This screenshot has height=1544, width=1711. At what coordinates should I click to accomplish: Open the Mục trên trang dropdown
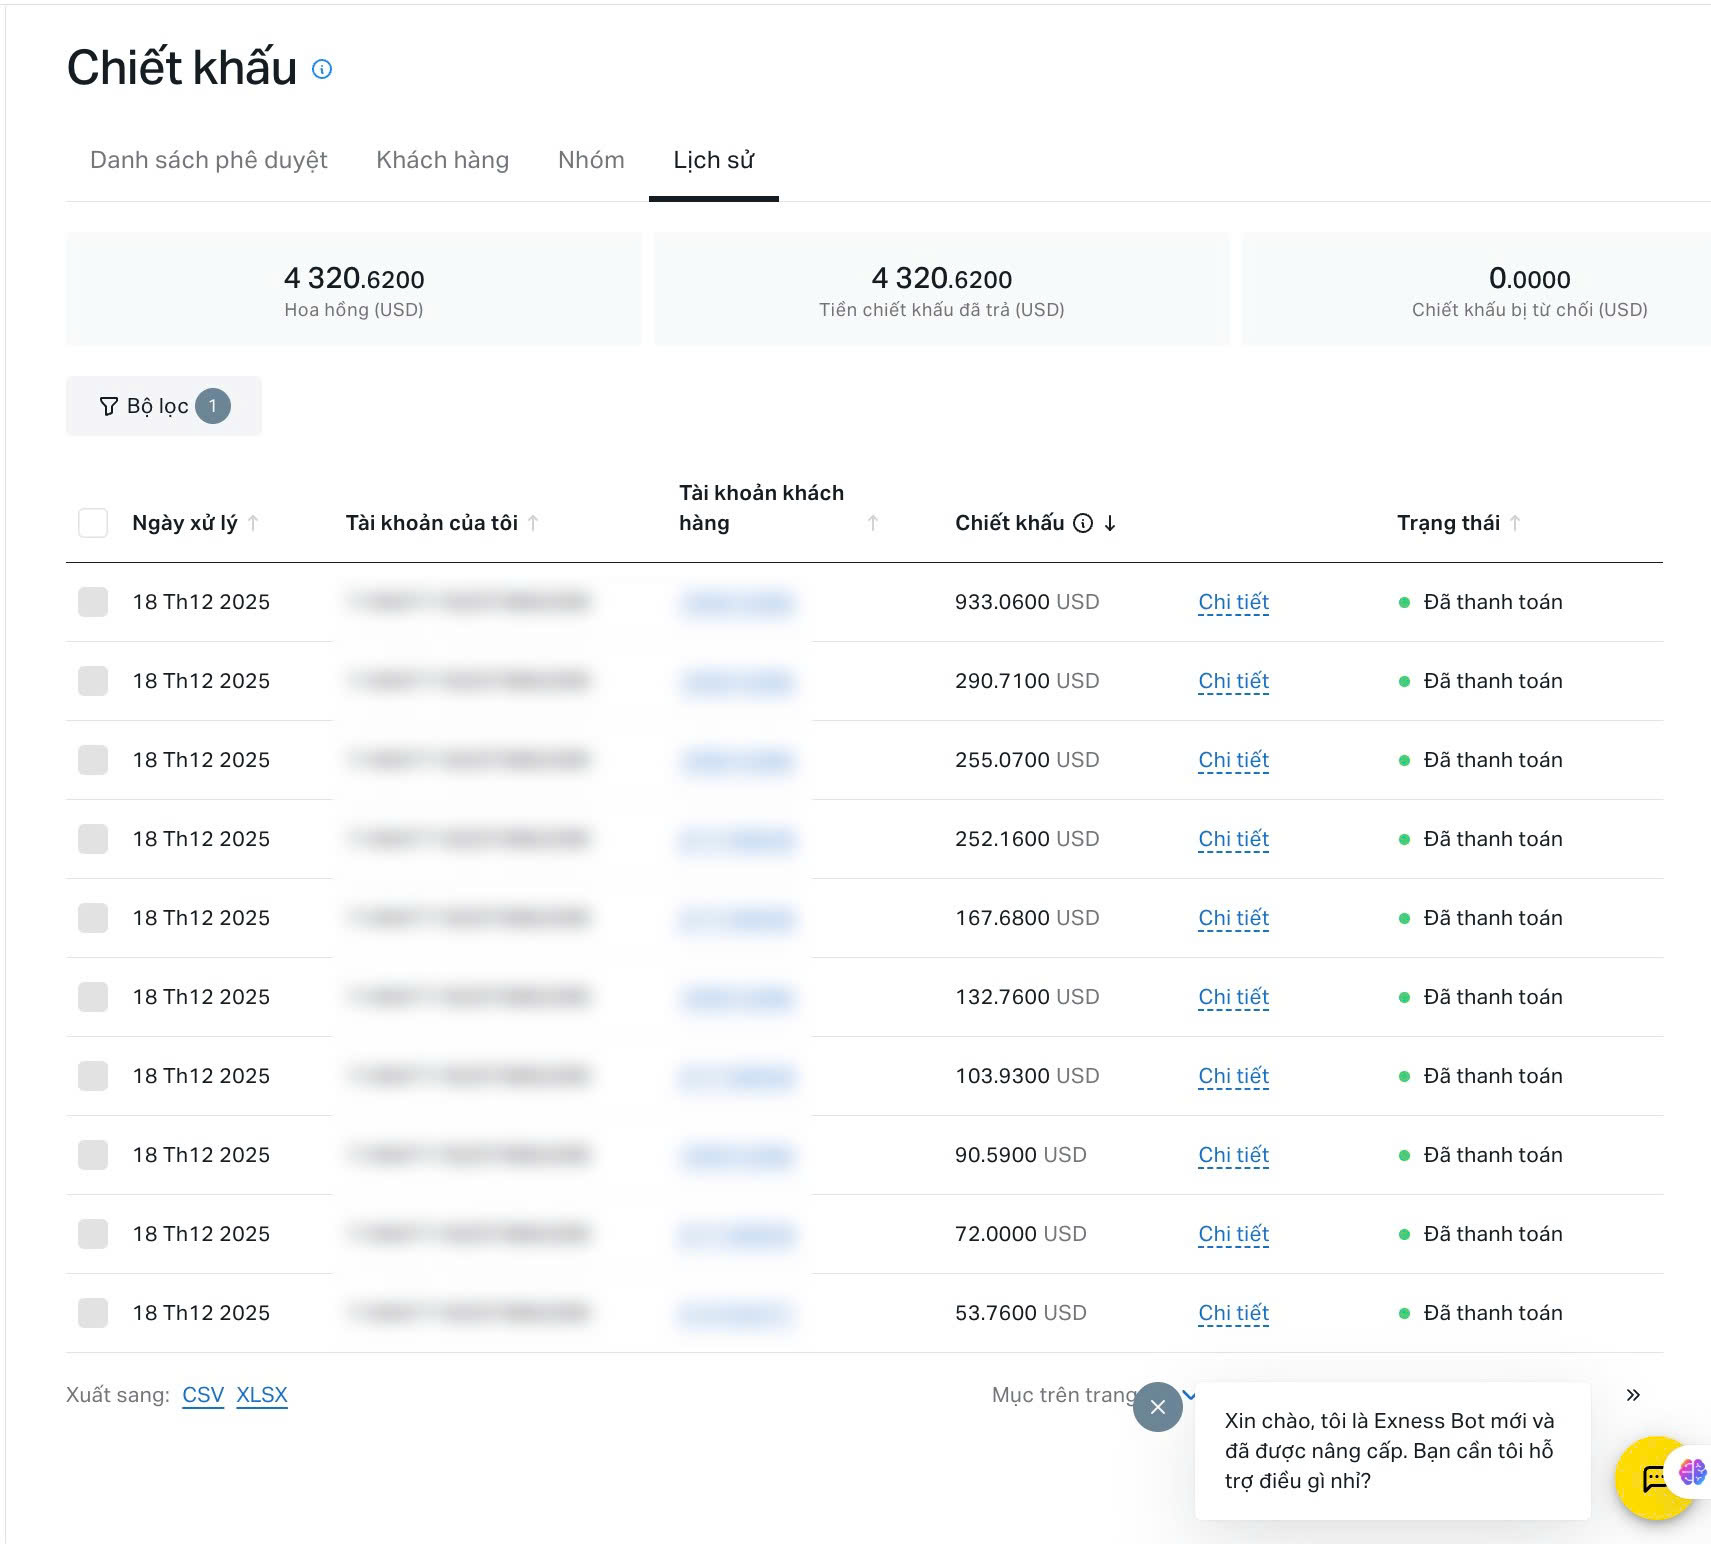[x=1188, y=1394]
